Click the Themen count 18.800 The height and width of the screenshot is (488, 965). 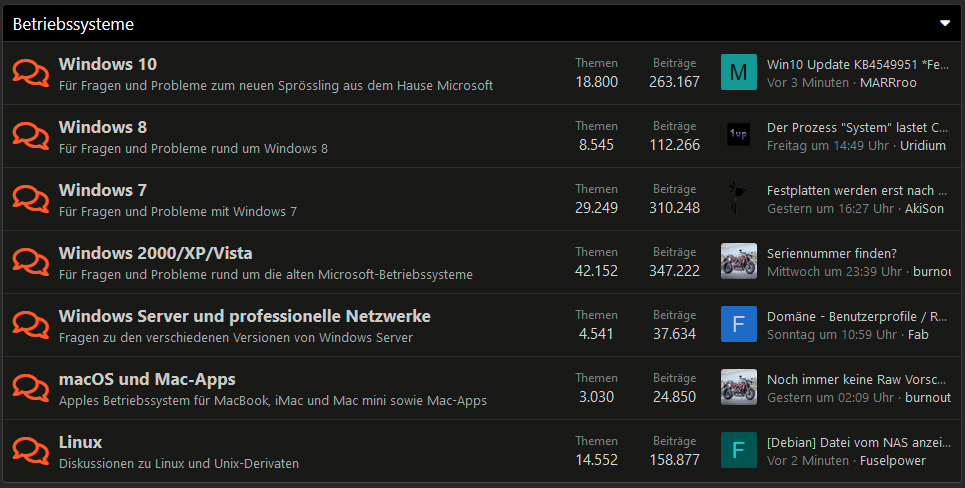tap(596, 82)
